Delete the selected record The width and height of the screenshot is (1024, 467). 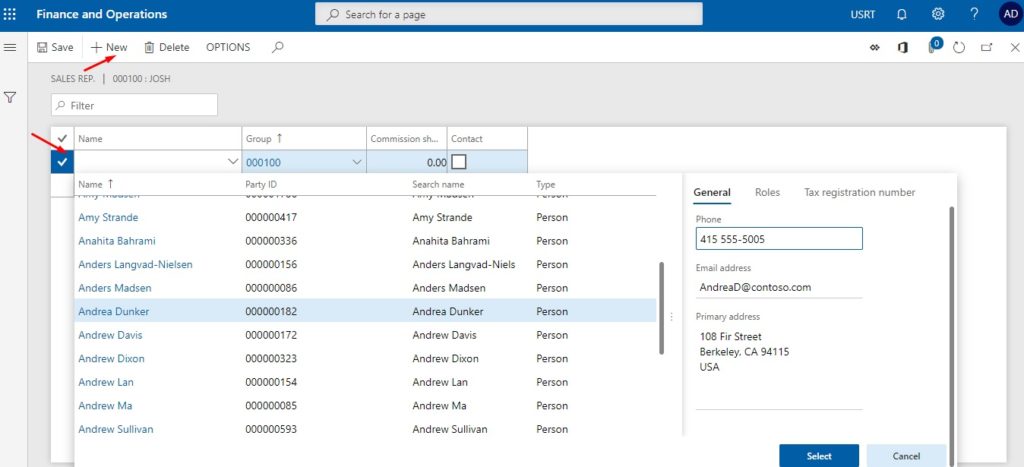tap(167, 47)
